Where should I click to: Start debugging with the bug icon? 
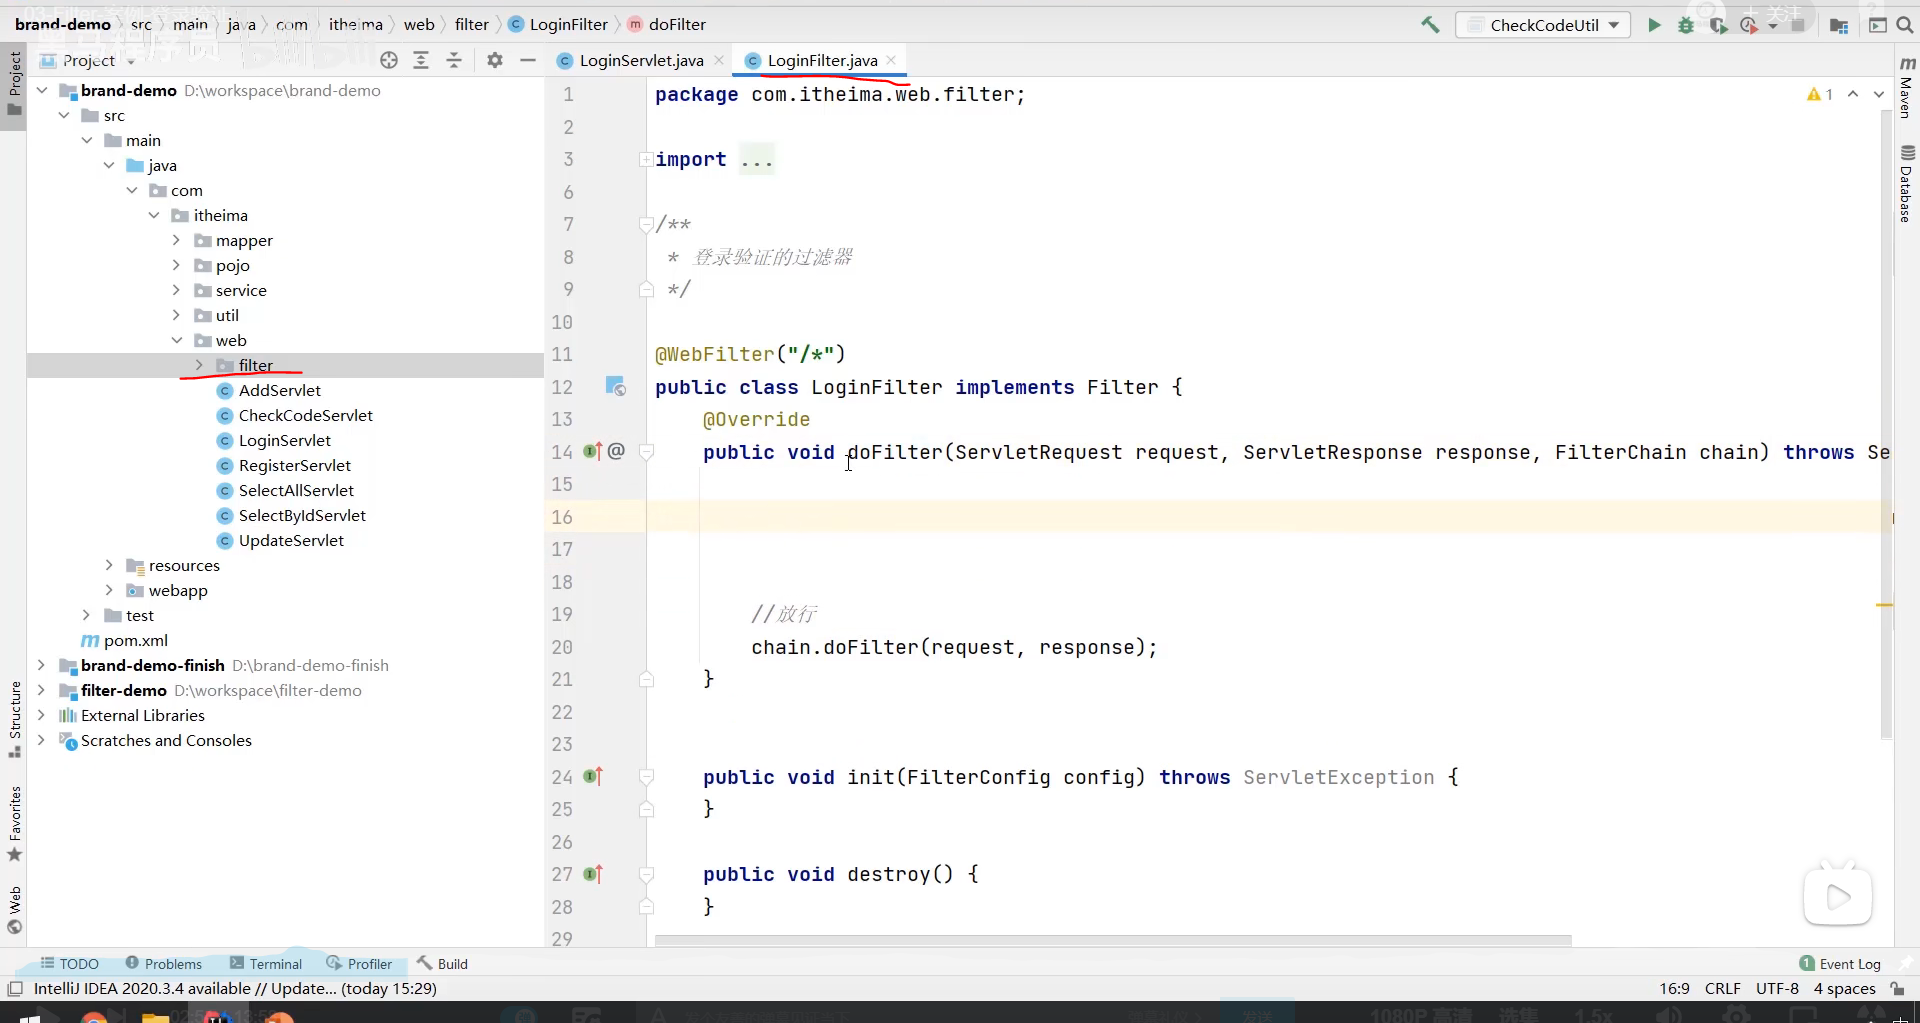pos(1686,25)
